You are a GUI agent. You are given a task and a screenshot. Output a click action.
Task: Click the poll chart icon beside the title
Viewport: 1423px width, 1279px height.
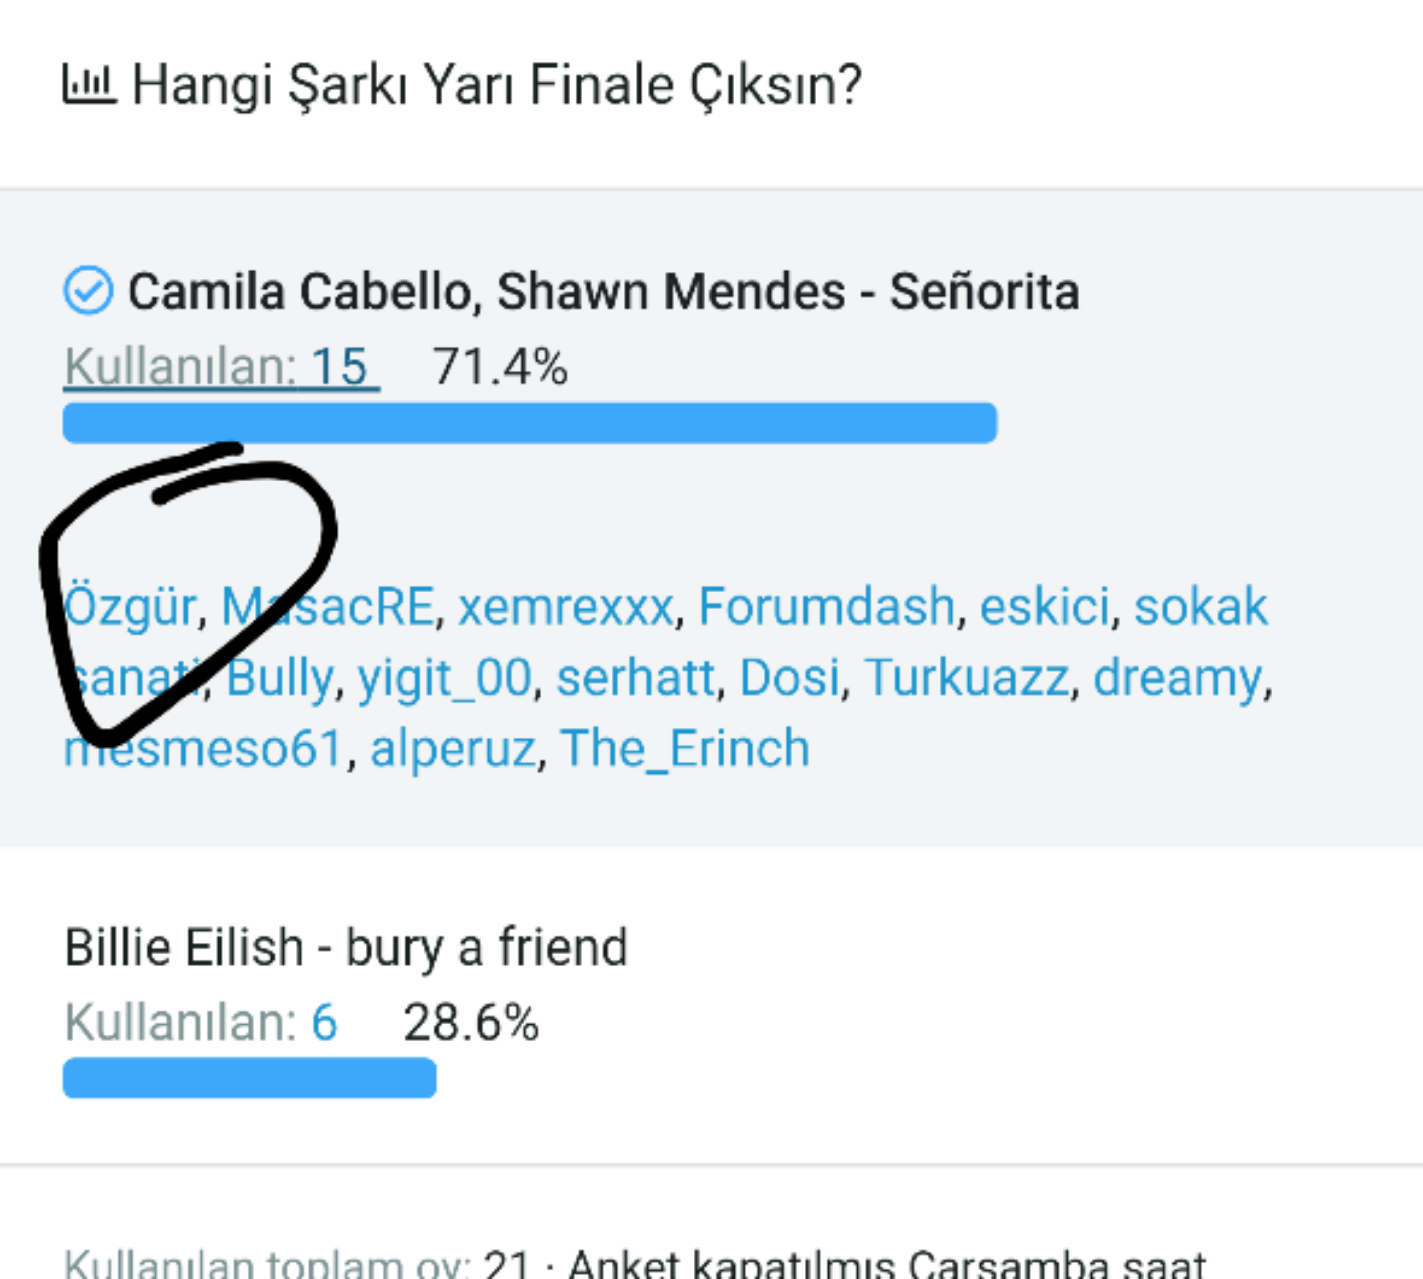tap(89, 84)
